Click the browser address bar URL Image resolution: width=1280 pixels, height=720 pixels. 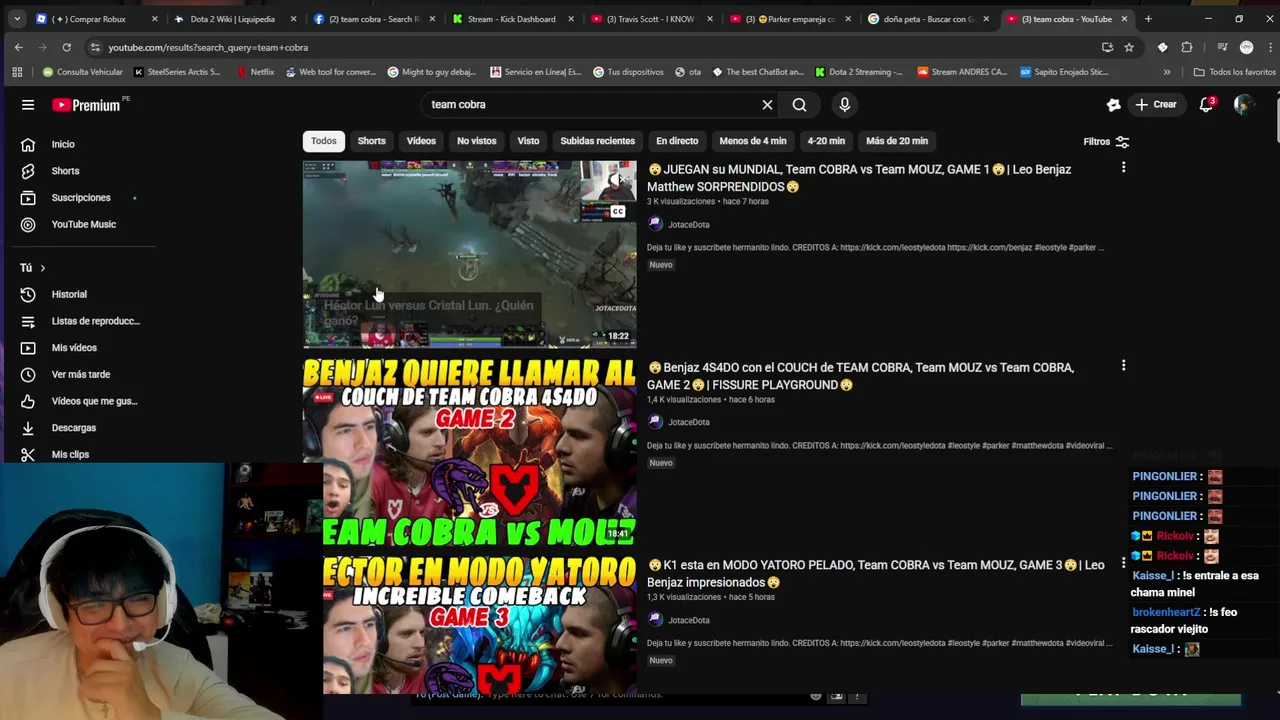pos(208,47)
